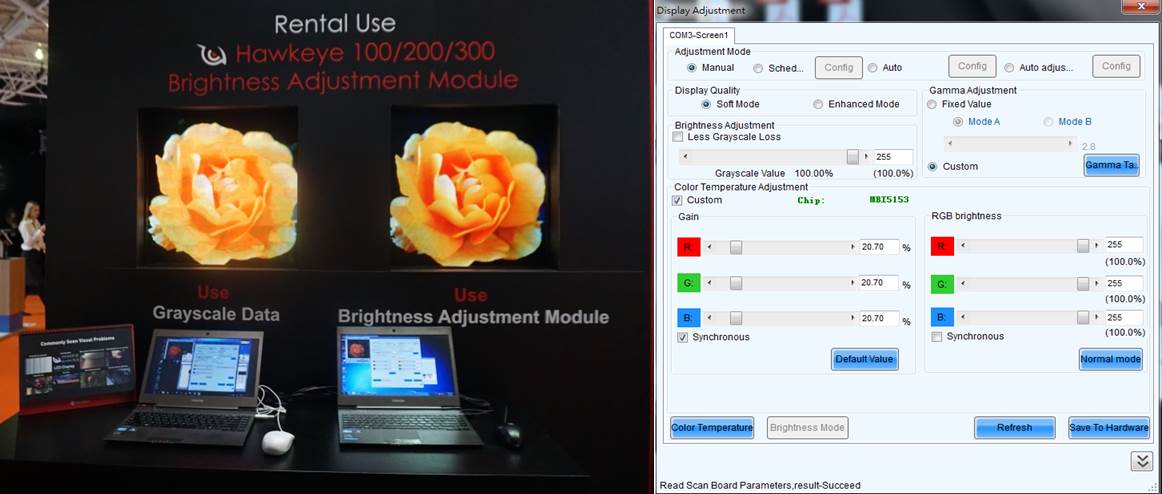This screenshot has width=1162, height=494.
Task: Click the MBI5153 chip label text
Action: 889,200
